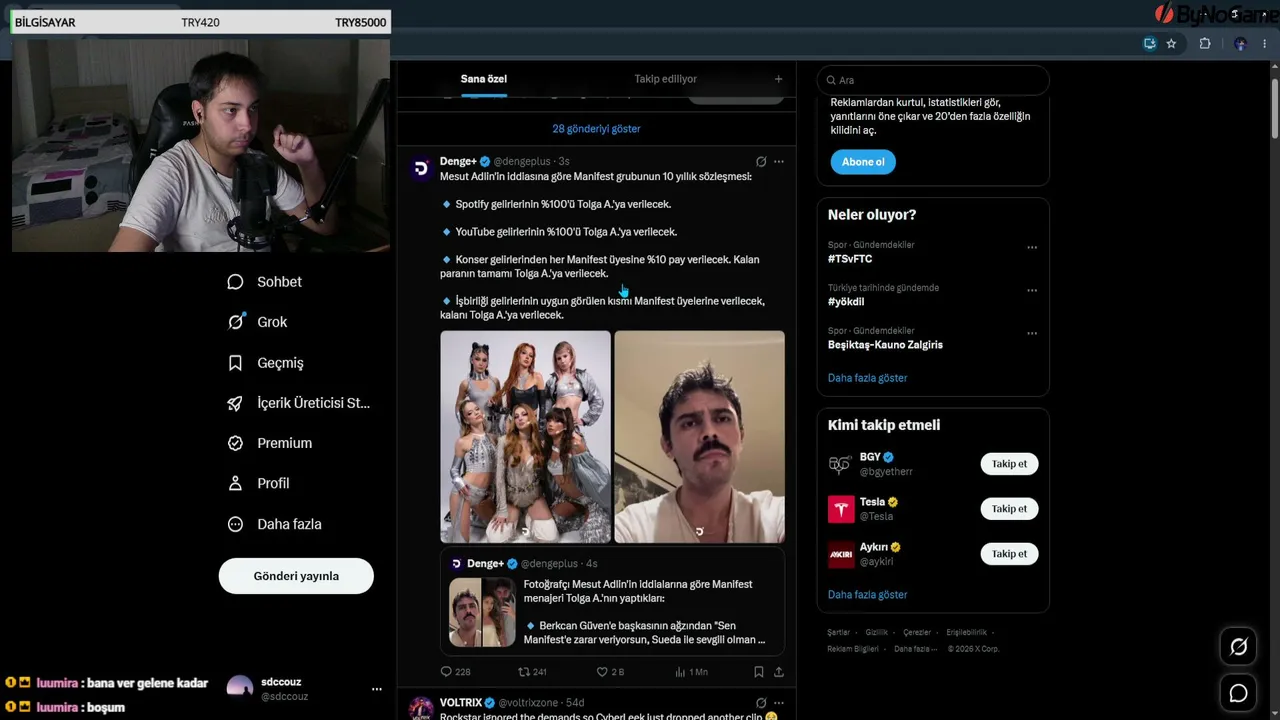This screenshot has height=720, width=1280.
Task: Switch to the Takip ediliyor tab
Action: point(665,79)
